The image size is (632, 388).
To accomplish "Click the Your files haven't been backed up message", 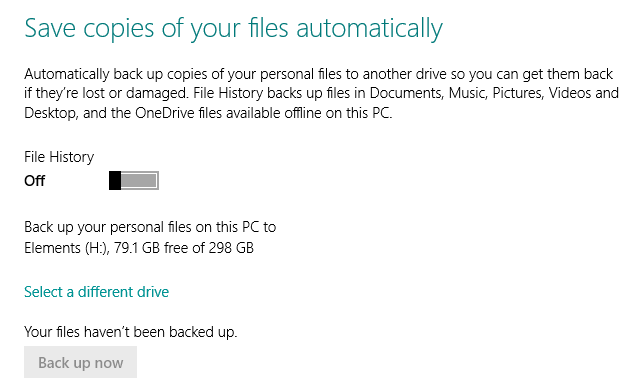I will 131,332.
